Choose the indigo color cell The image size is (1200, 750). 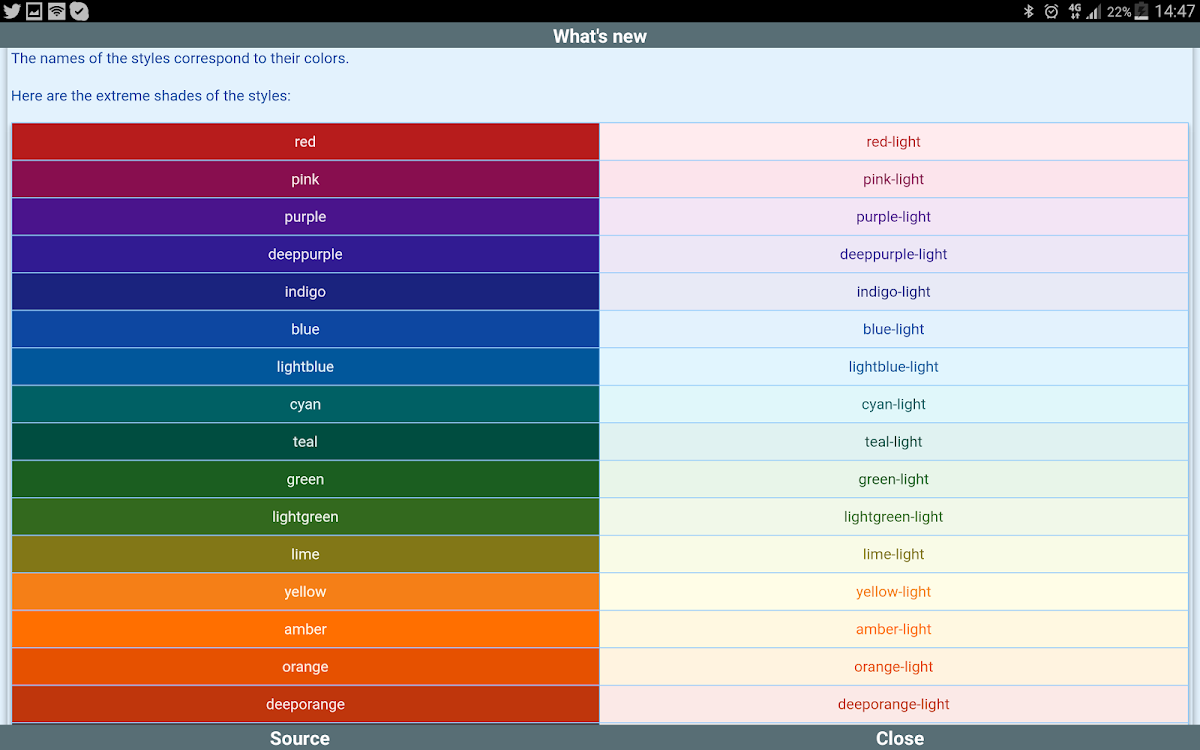pyautogui.click(x=305, y=292)
